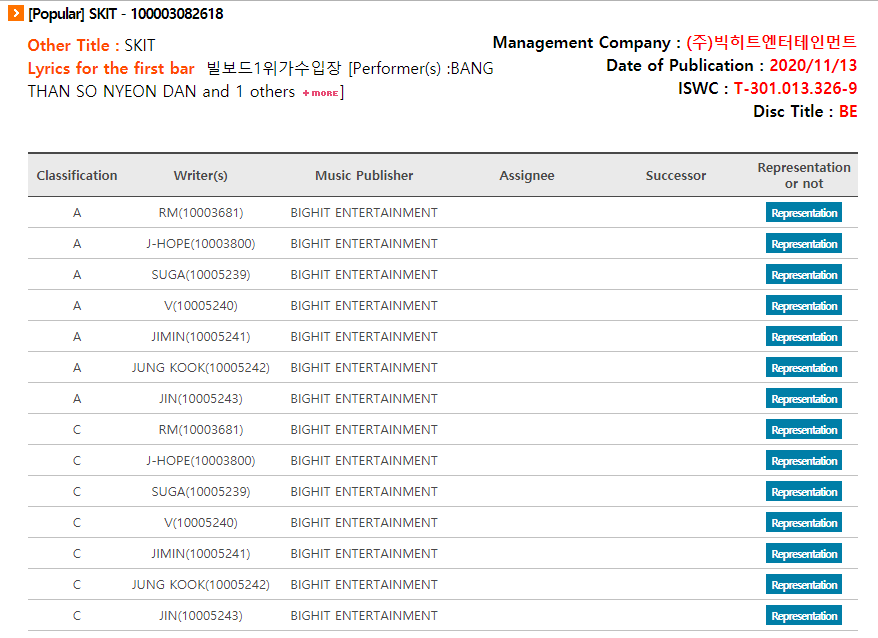The height and width of the screenshot is (638, 878).
Task: Click the Other Title value SKIT
Action: coord(139,45)
